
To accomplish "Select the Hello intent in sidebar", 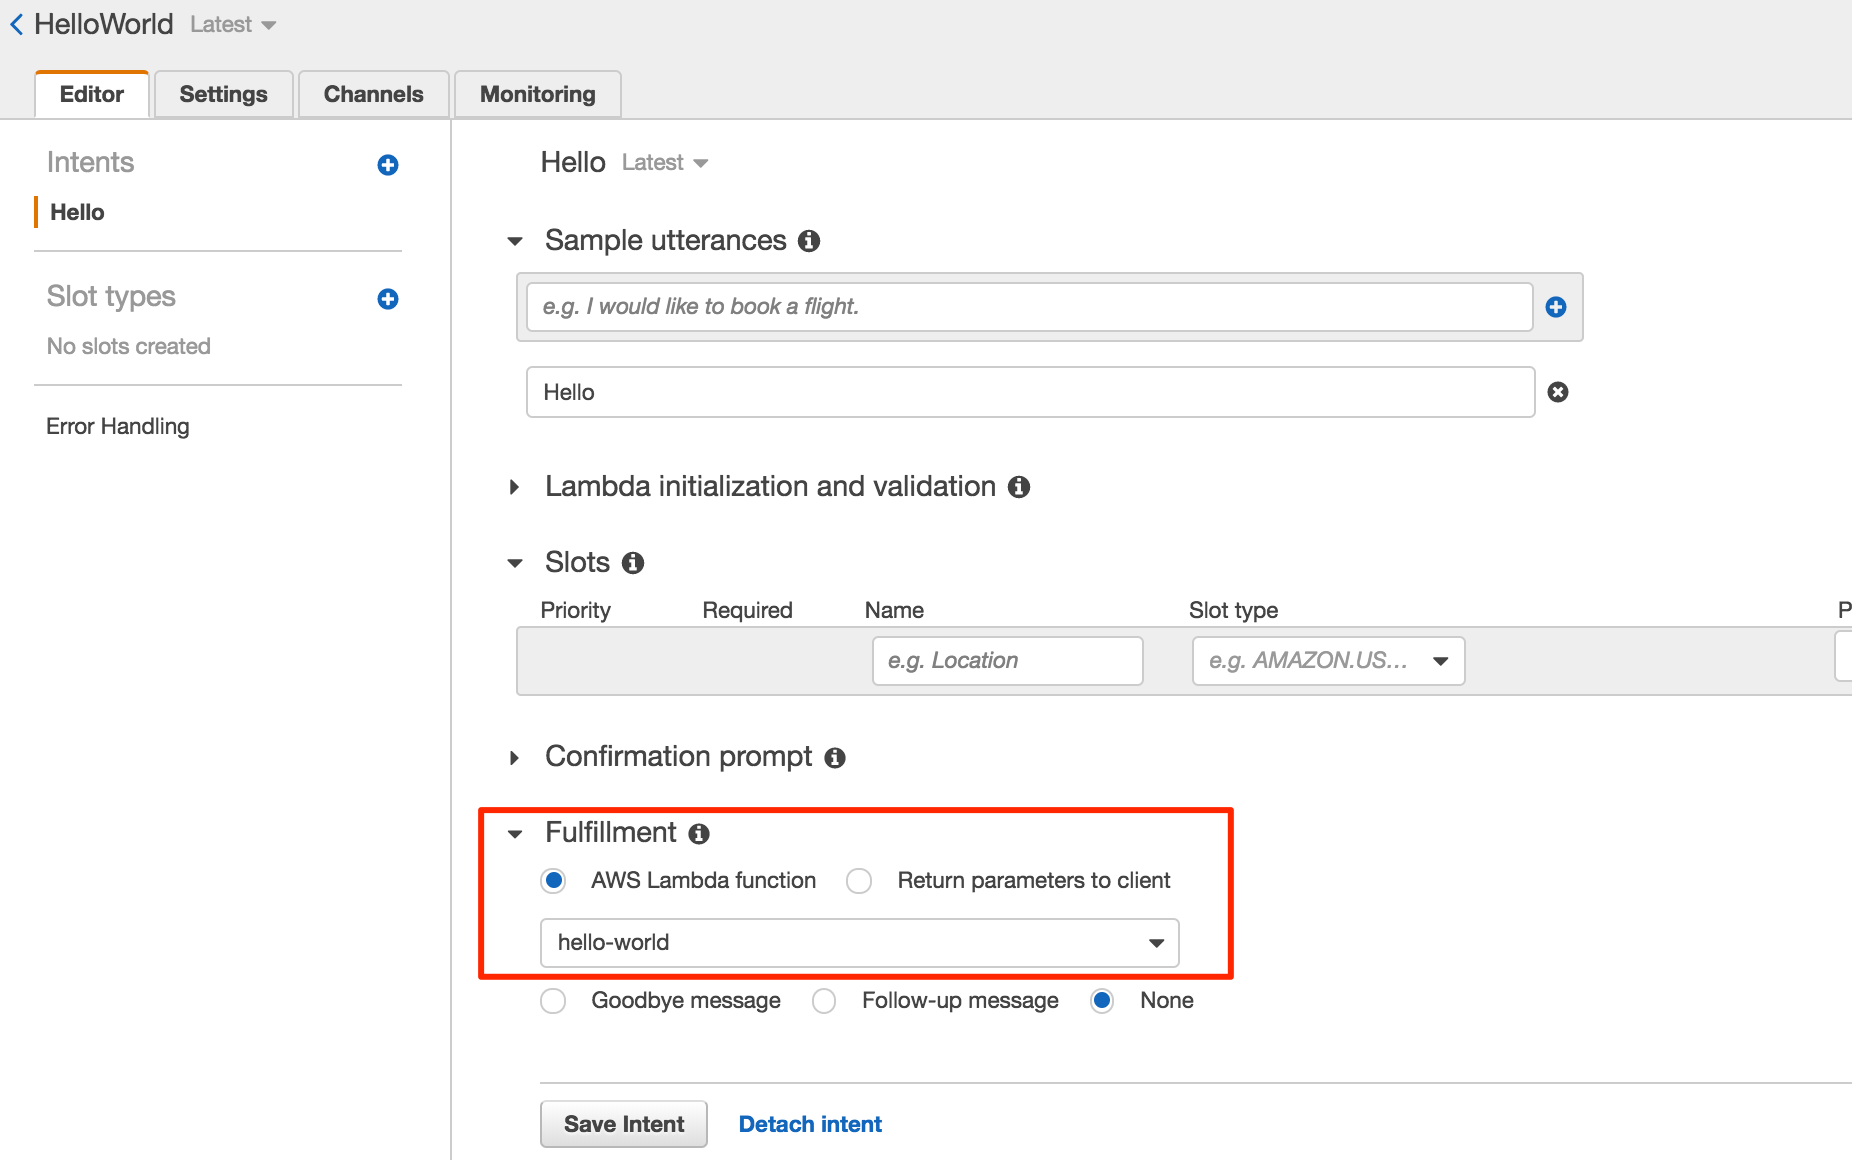I will pyautogui.click(x=77, y=212).
